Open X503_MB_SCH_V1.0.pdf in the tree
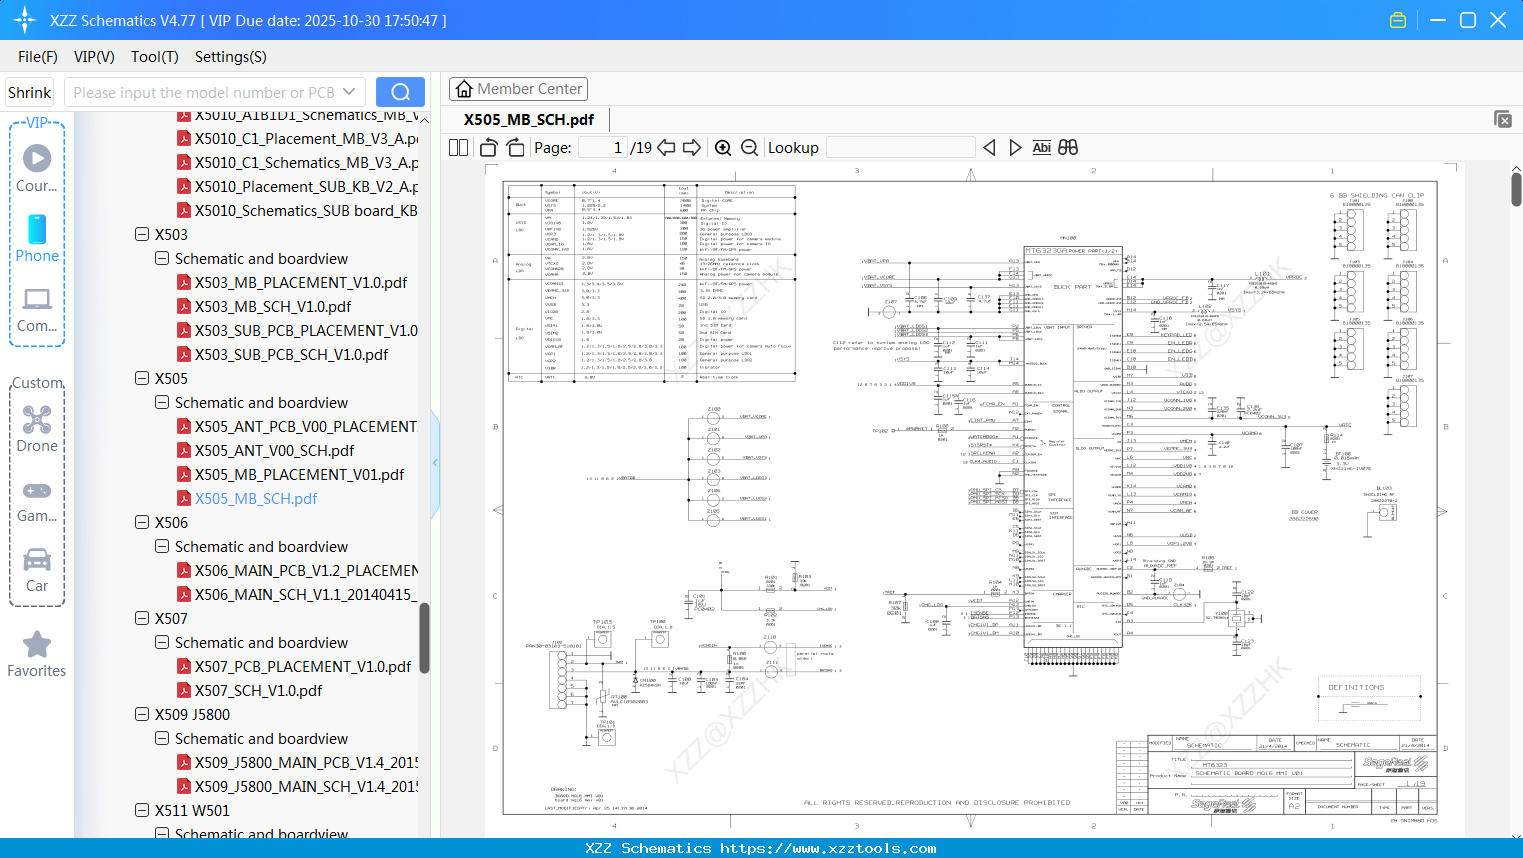1523x858 pixels. tap(273, 307)
